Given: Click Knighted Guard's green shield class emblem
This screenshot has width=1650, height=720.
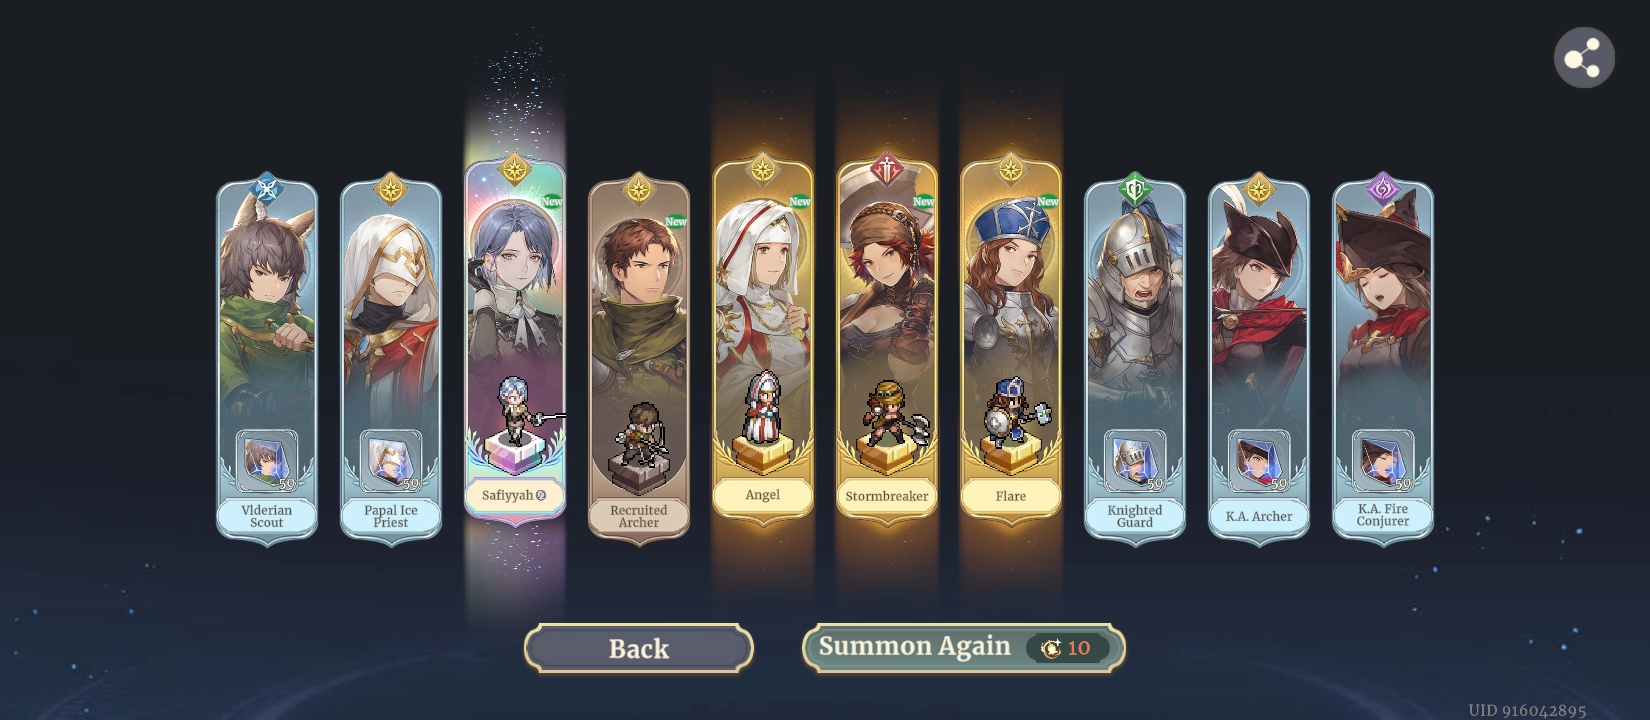Looking at the screenshot, I should coord(1135,189).
